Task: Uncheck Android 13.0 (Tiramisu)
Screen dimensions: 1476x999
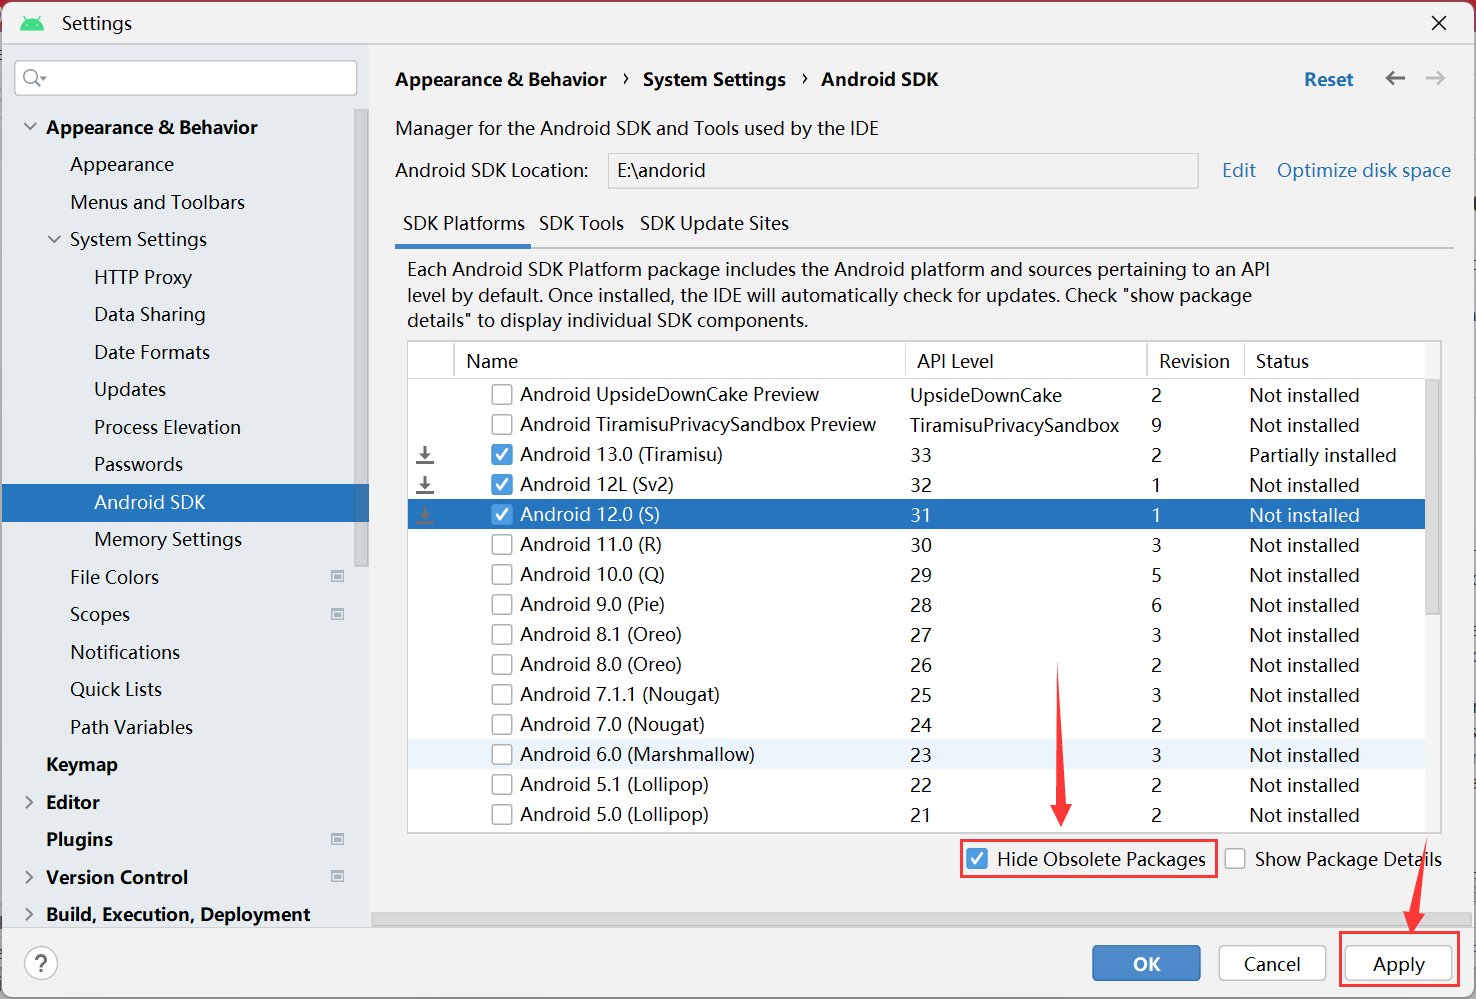Action: [502, 455]
